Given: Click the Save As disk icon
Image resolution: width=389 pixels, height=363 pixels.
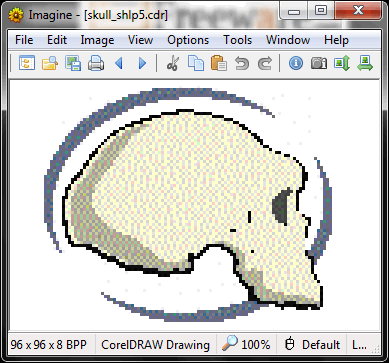Looking at the screenshot, I should 73,63.
